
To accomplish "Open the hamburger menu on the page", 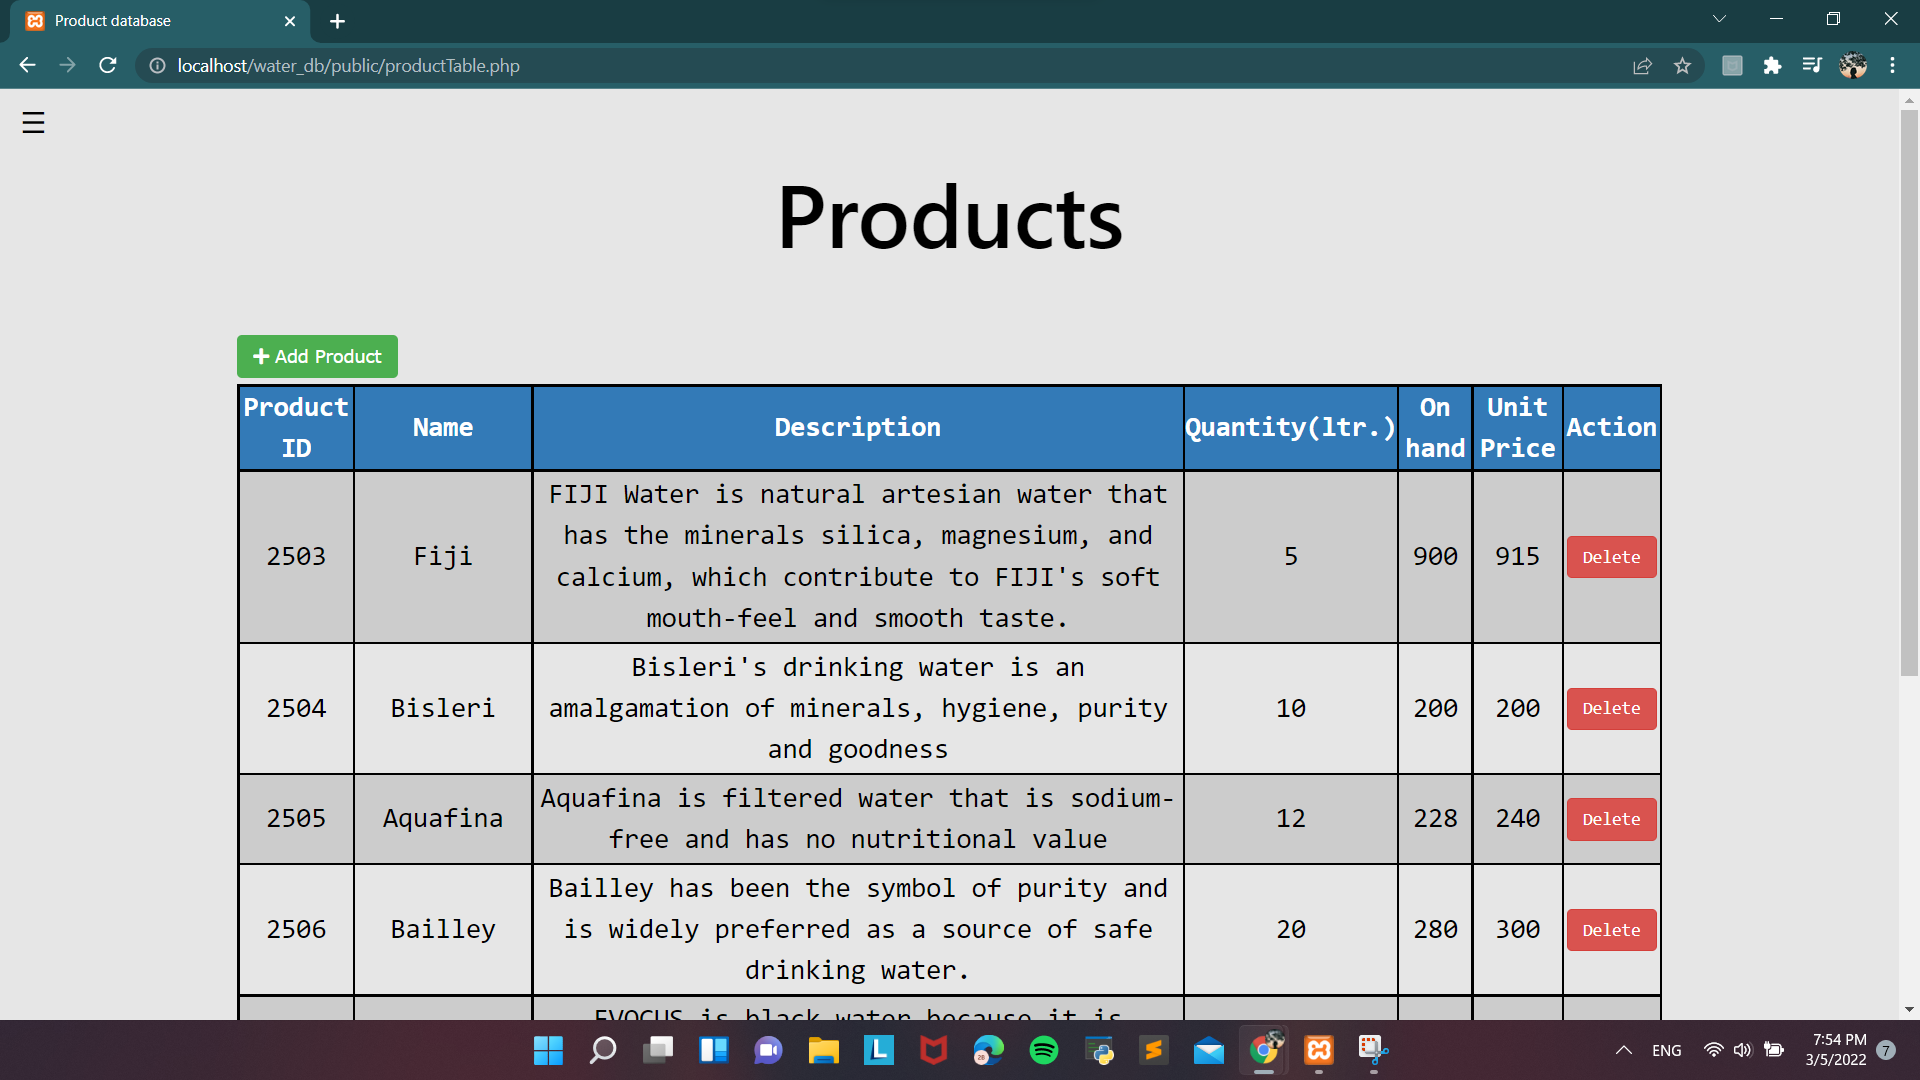I will pos(32,122).
